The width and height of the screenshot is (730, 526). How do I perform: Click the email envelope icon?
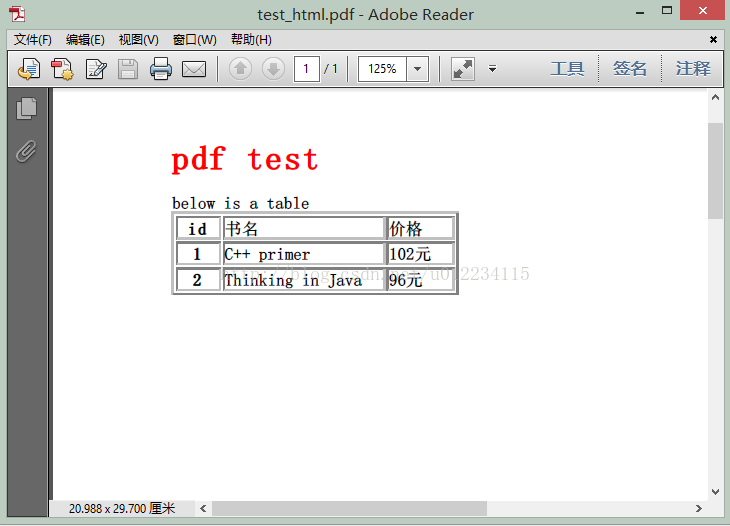(194, 69)
